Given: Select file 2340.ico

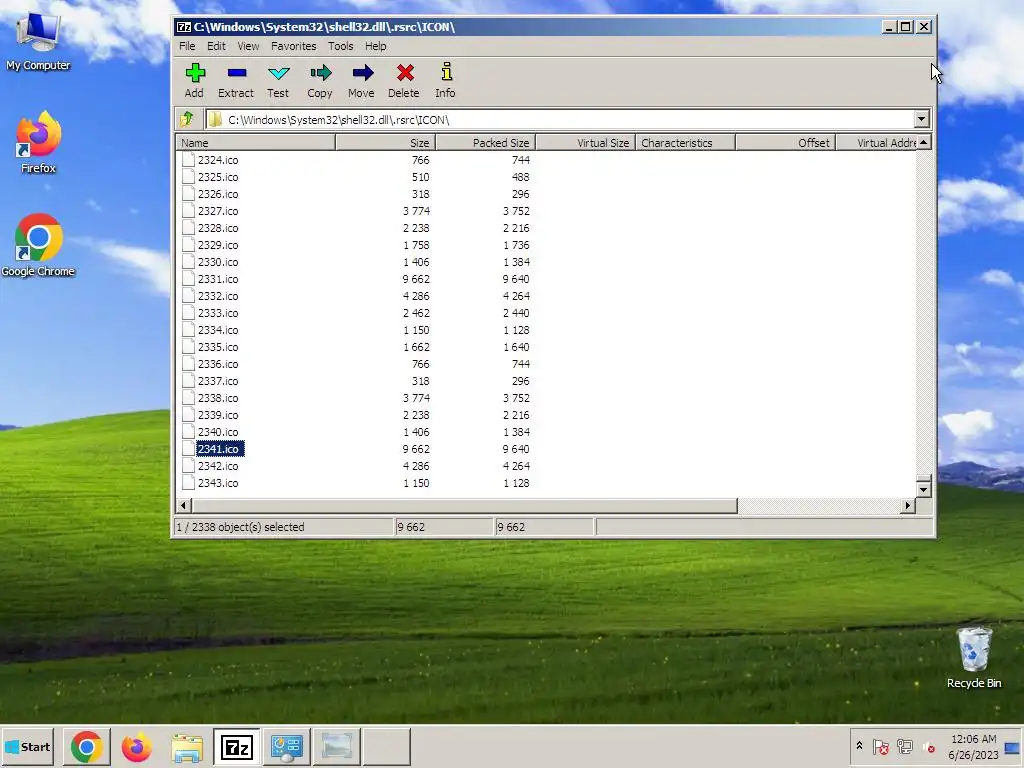Looking at the screenshot, I should 218,432.
